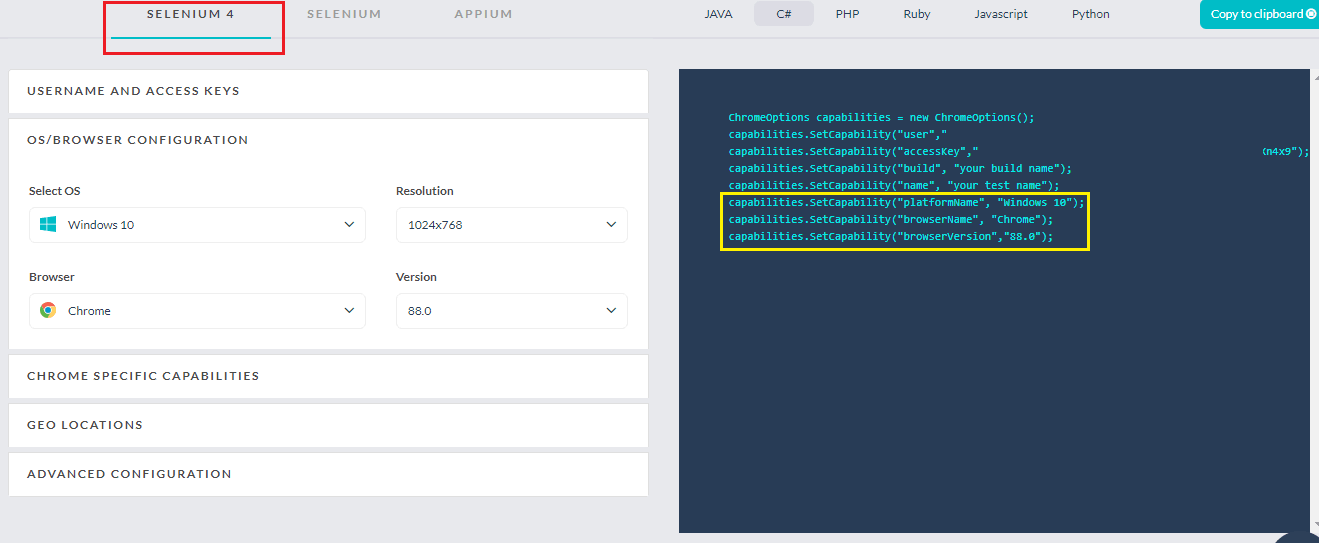Switch to the Selenium tab

coord(344,14)
